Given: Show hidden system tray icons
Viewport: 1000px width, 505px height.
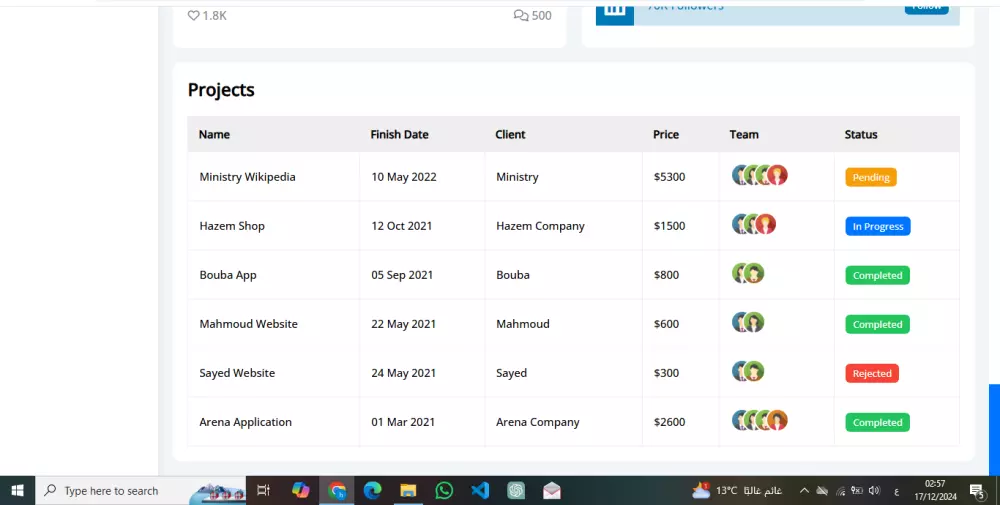Looking at the screenshot, I should click(x=804, y=490).
